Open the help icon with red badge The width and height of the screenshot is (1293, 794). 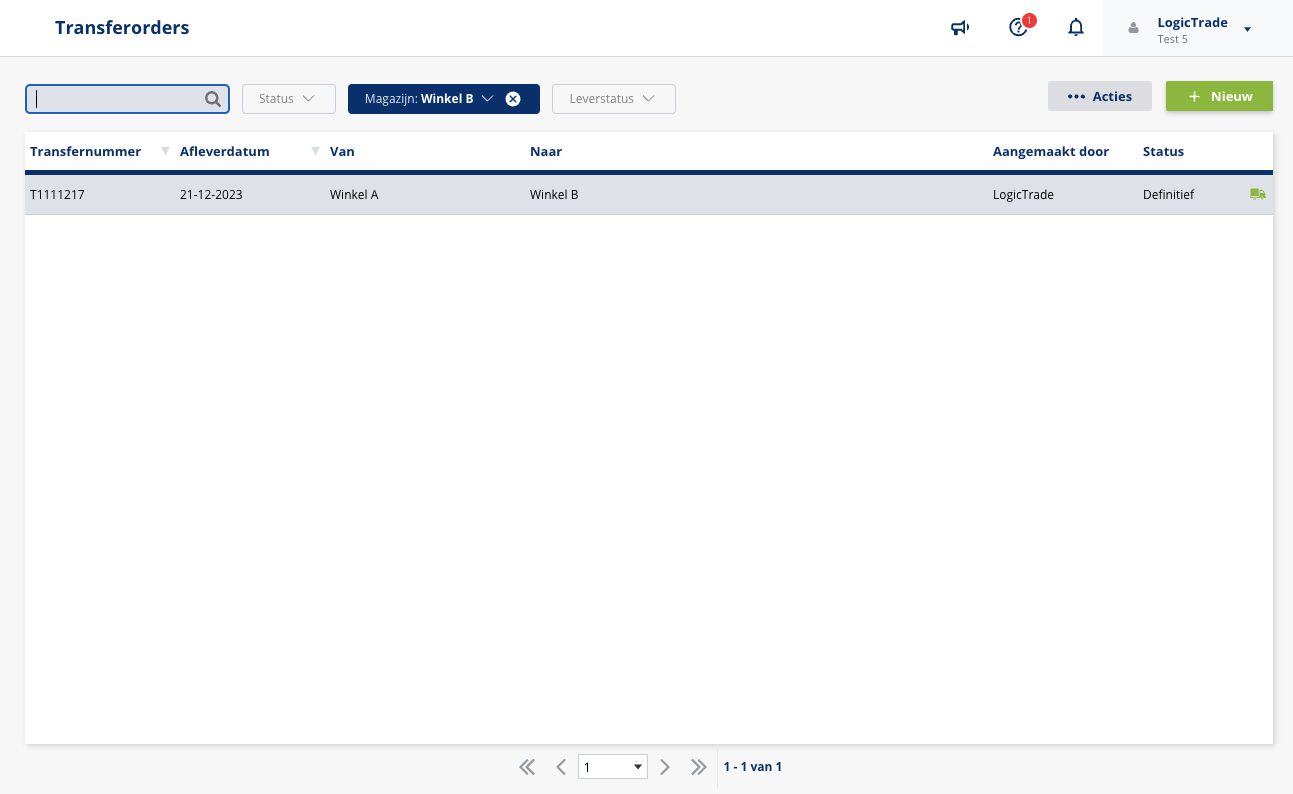pyautogui.click(x=1018, y=28)
